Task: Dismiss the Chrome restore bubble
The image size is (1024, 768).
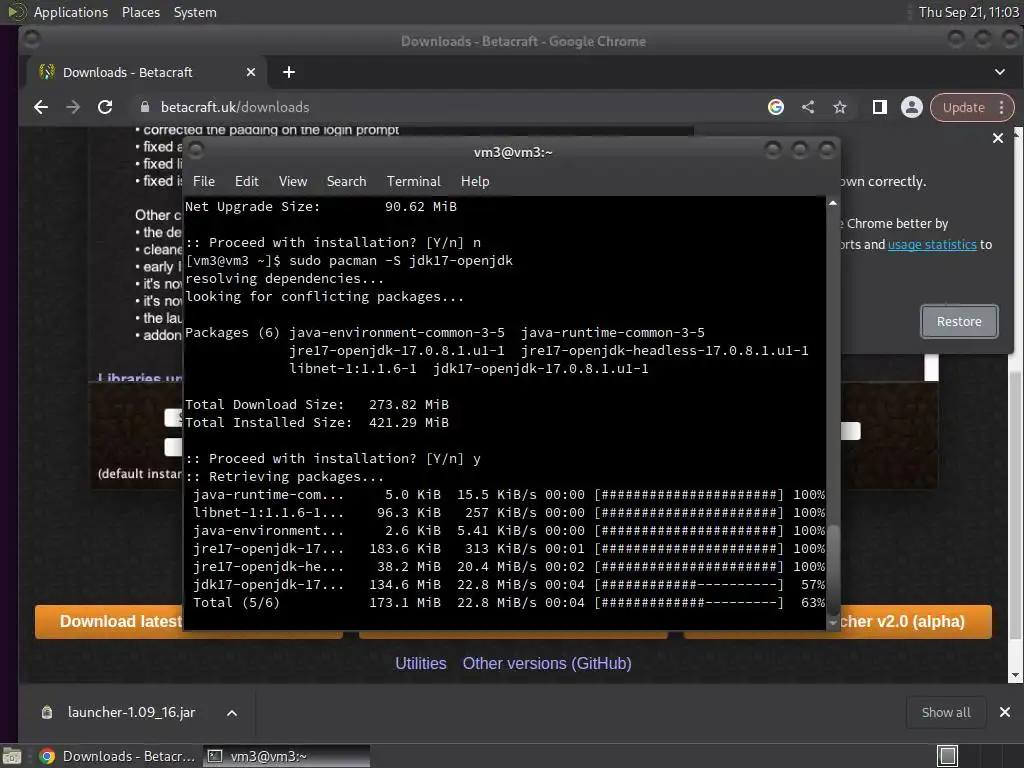Action: coord(998,138)
